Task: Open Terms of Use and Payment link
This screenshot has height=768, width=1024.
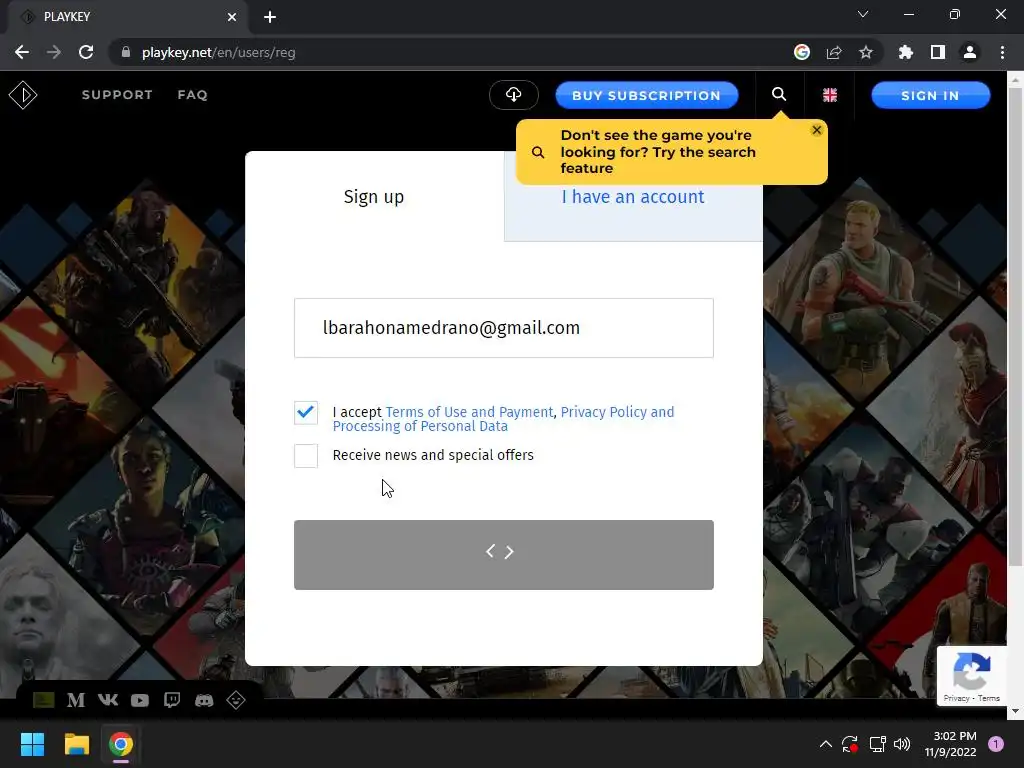Action: click(469, 412)
